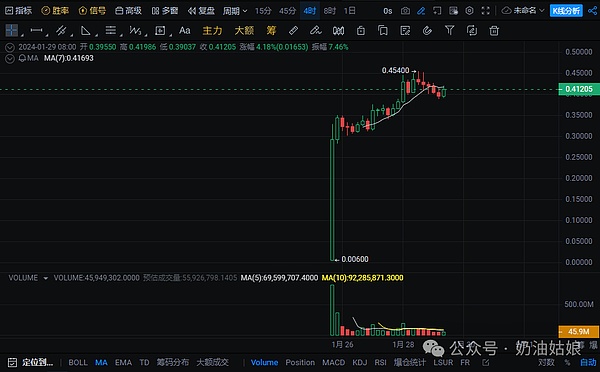Open the 高级 advanced options
This screenshot has width=600, height=372.
point(129,11)
